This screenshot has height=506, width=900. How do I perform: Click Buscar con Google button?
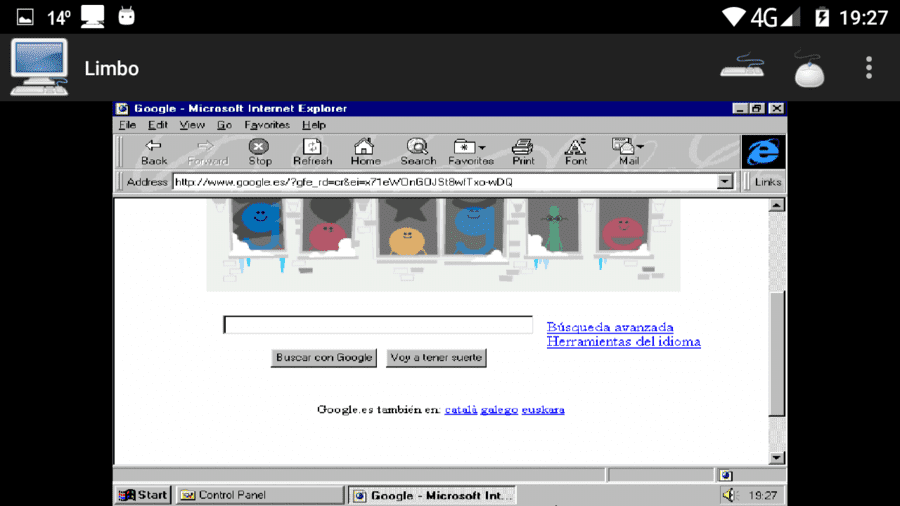click(x=324, y=357)
